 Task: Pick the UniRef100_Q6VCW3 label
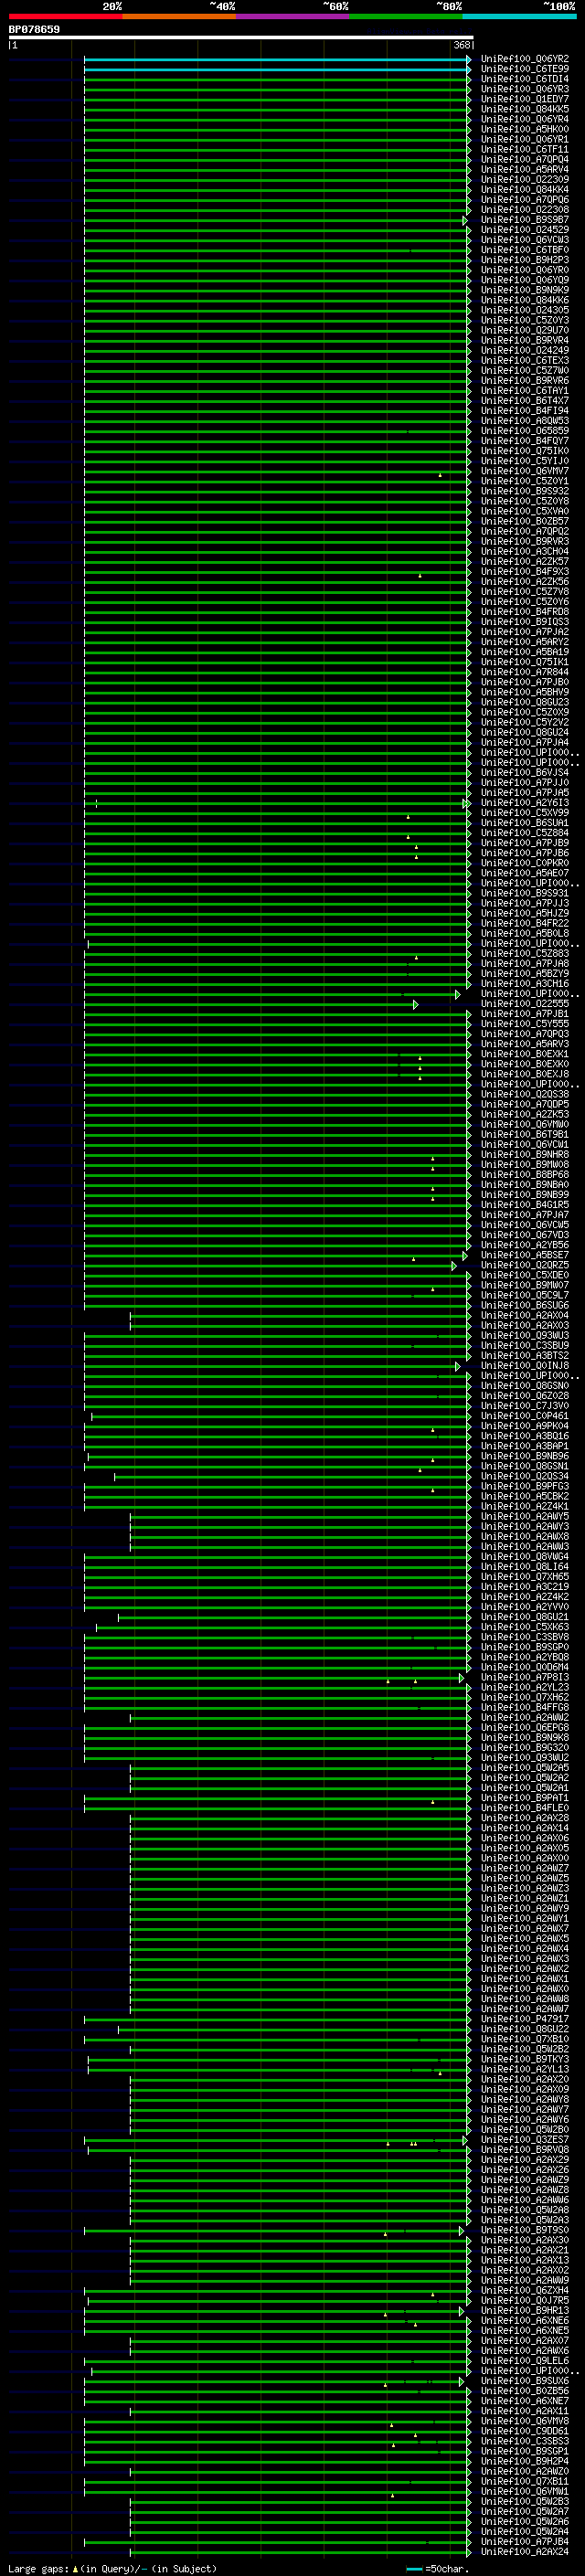525,240
